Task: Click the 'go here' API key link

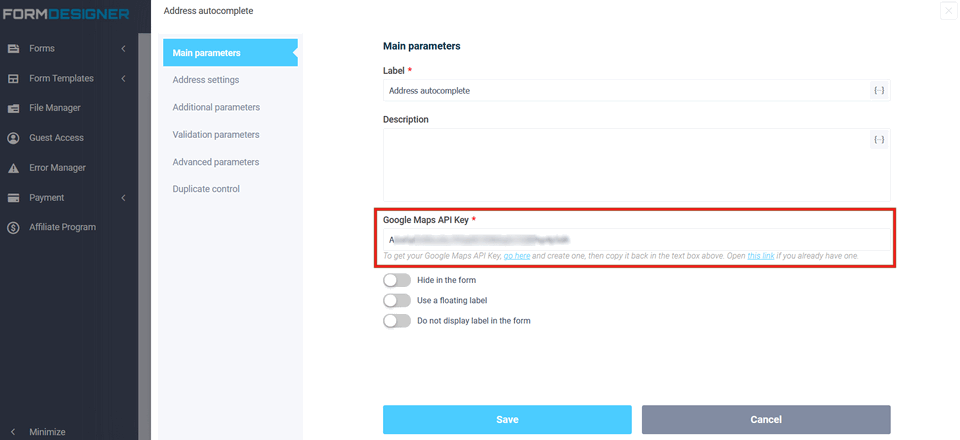Action: click(x=517, y=257)
